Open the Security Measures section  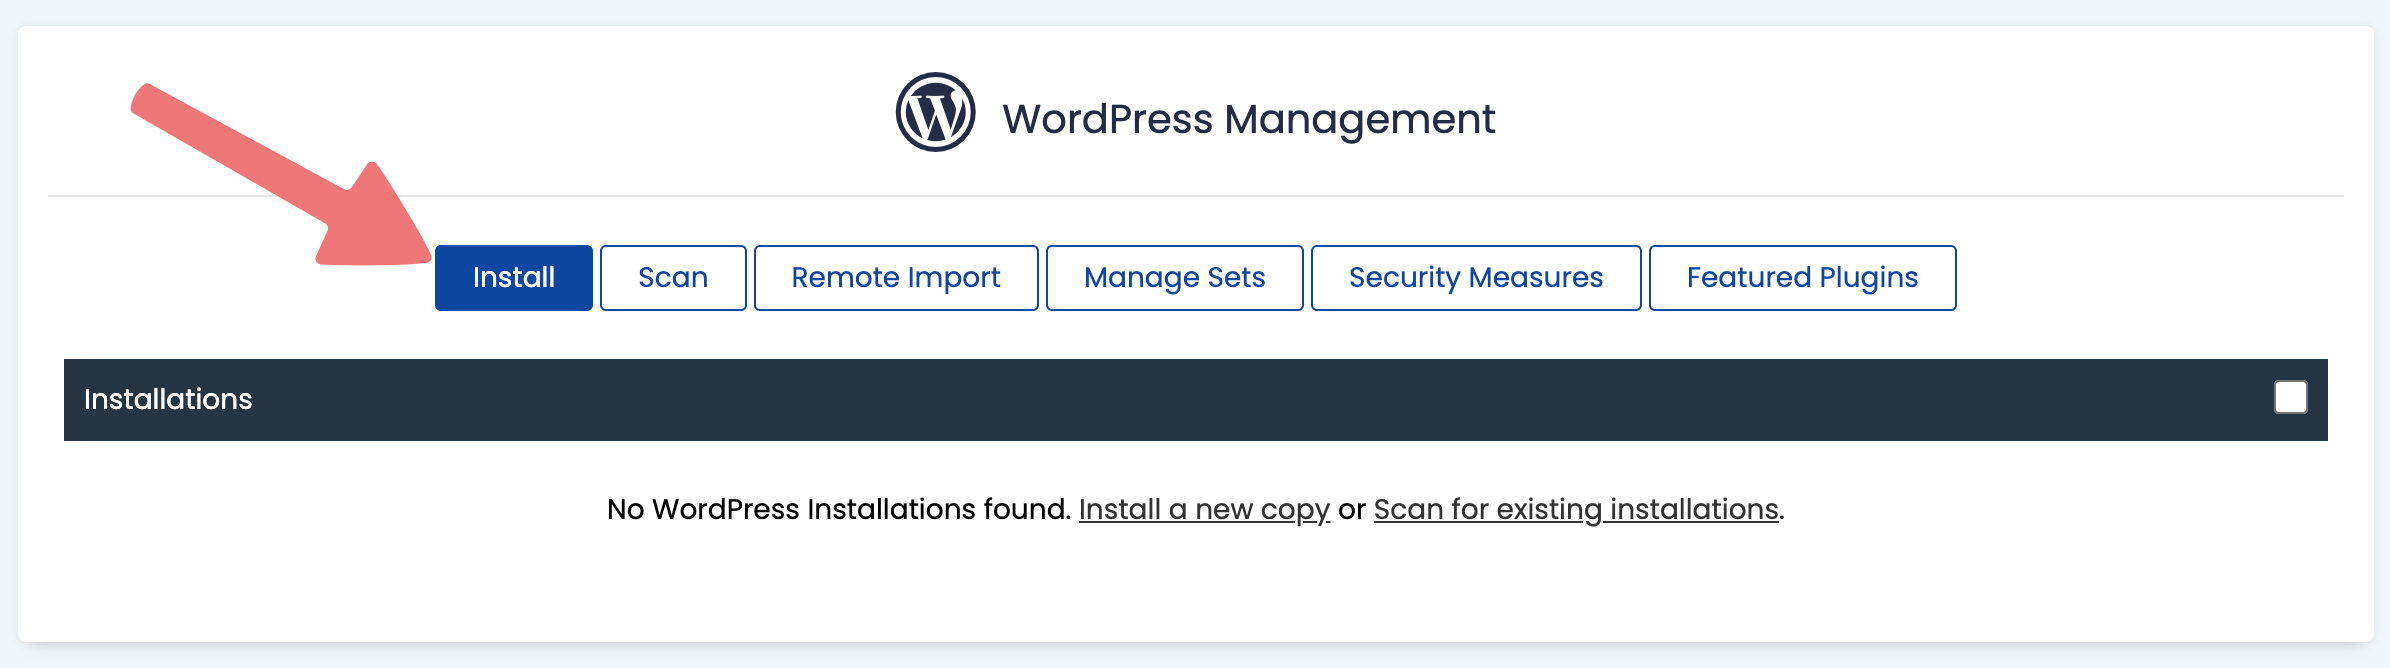pyautogui.click(x=1476, y=278)
